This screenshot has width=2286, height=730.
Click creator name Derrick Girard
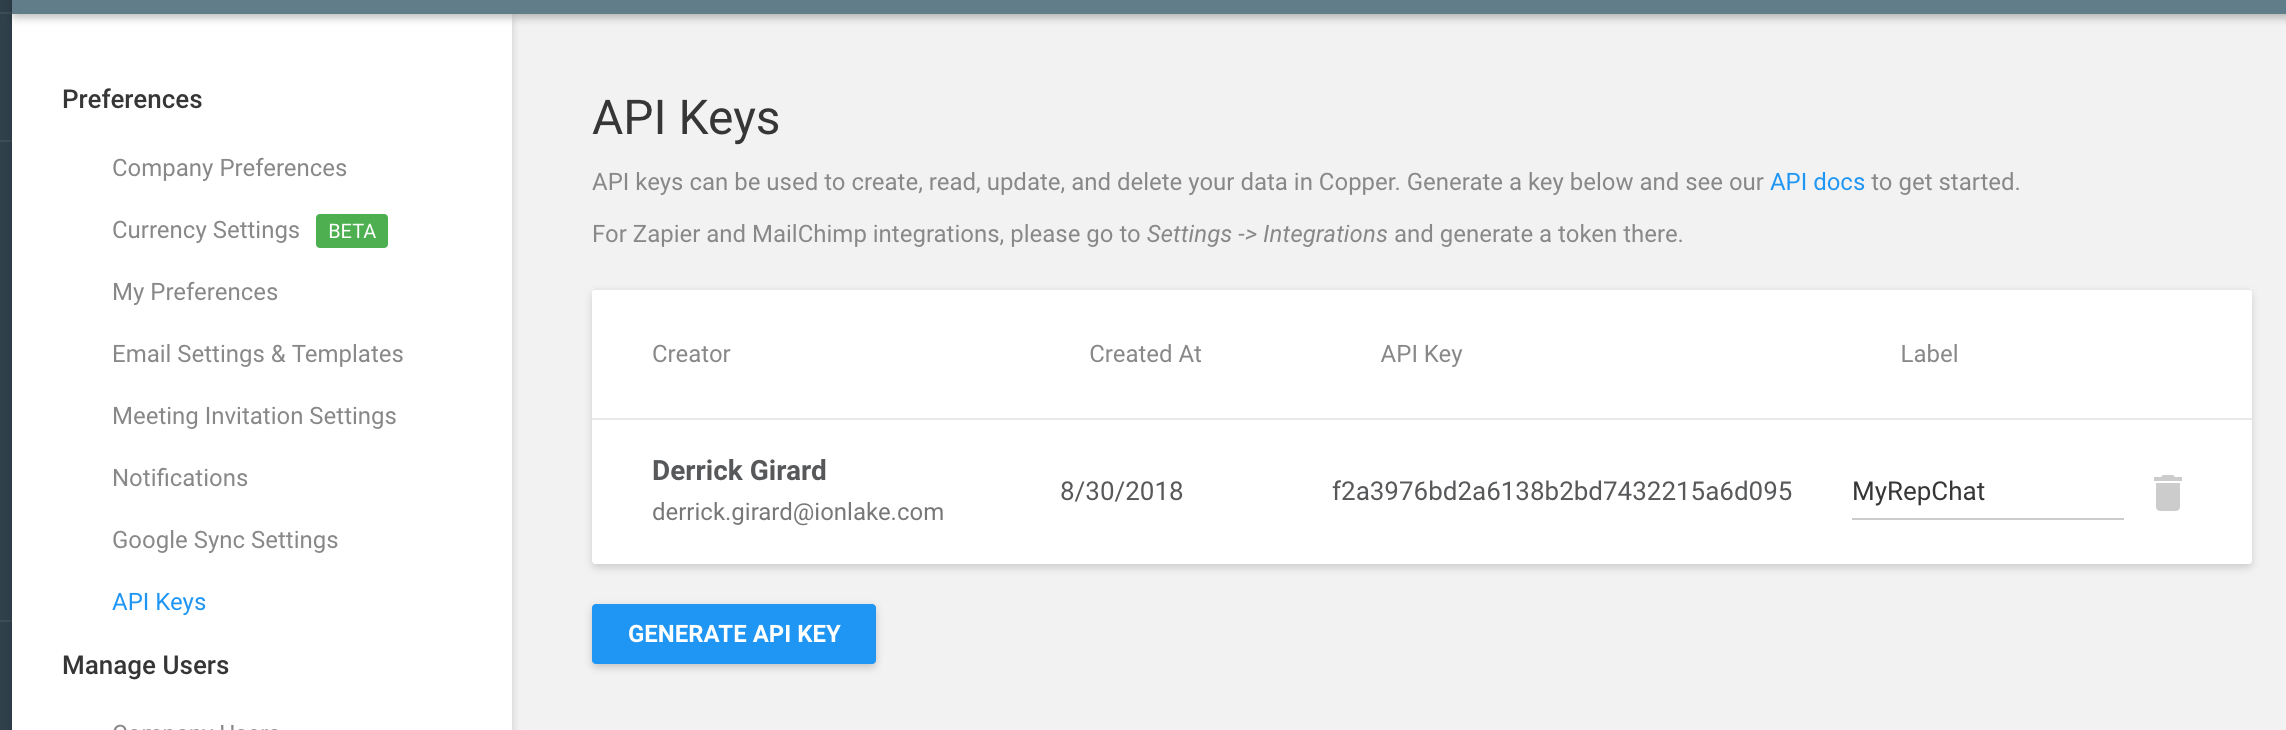tap(739, 470)
